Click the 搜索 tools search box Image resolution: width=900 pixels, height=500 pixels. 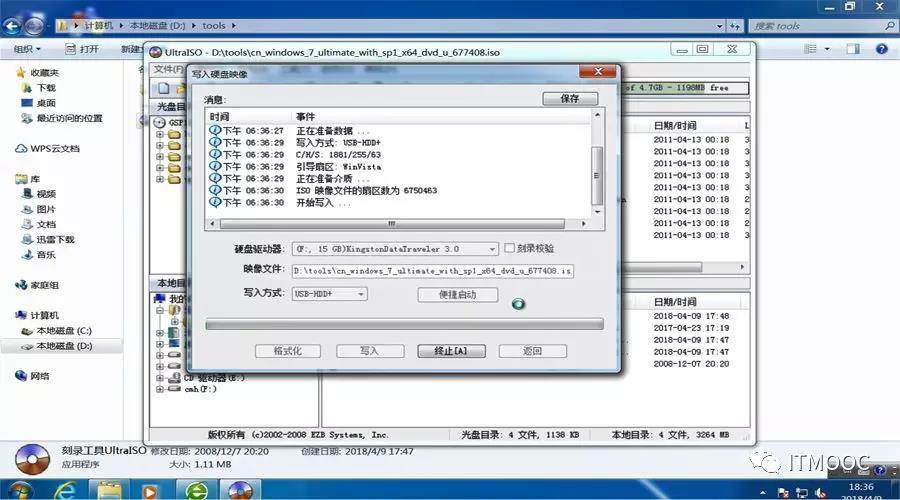pos(823,26)
